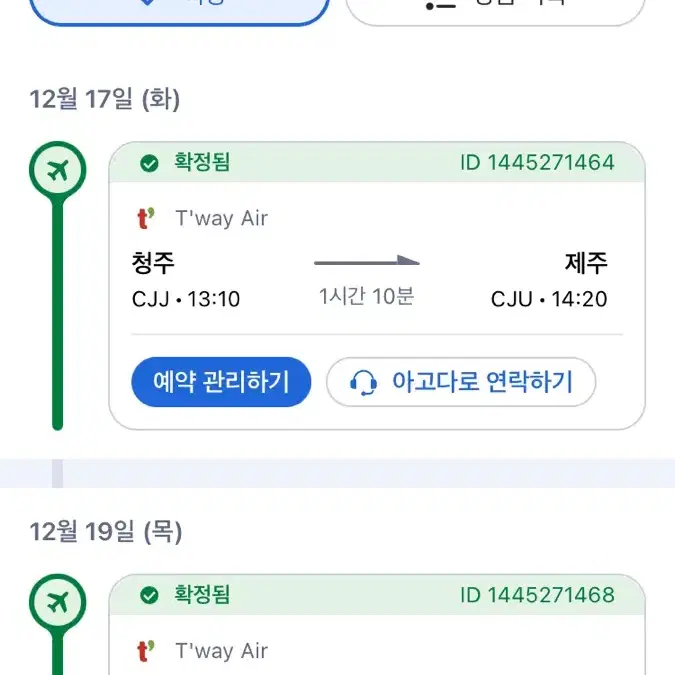675x675 pixels.
Task: Click the T'way Air logo on second flight
Action: tap(146, 651)
